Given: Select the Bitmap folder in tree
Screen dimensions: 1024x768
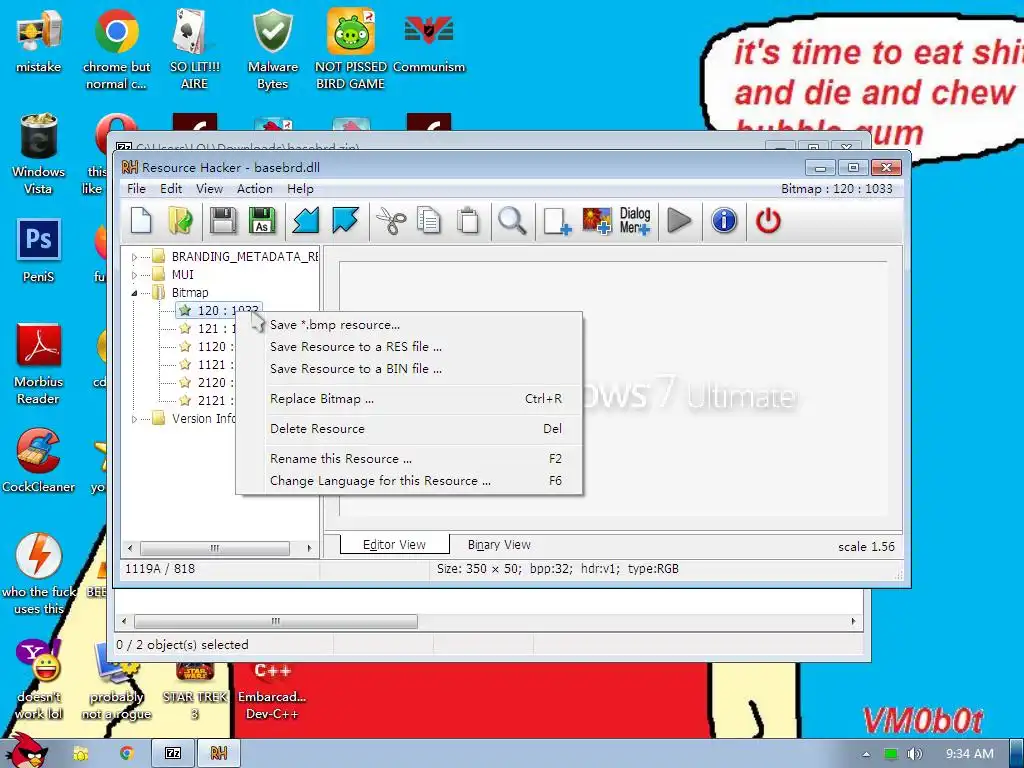Looking at the screenshot, I should pyautogui.click(x=189, y=293).
